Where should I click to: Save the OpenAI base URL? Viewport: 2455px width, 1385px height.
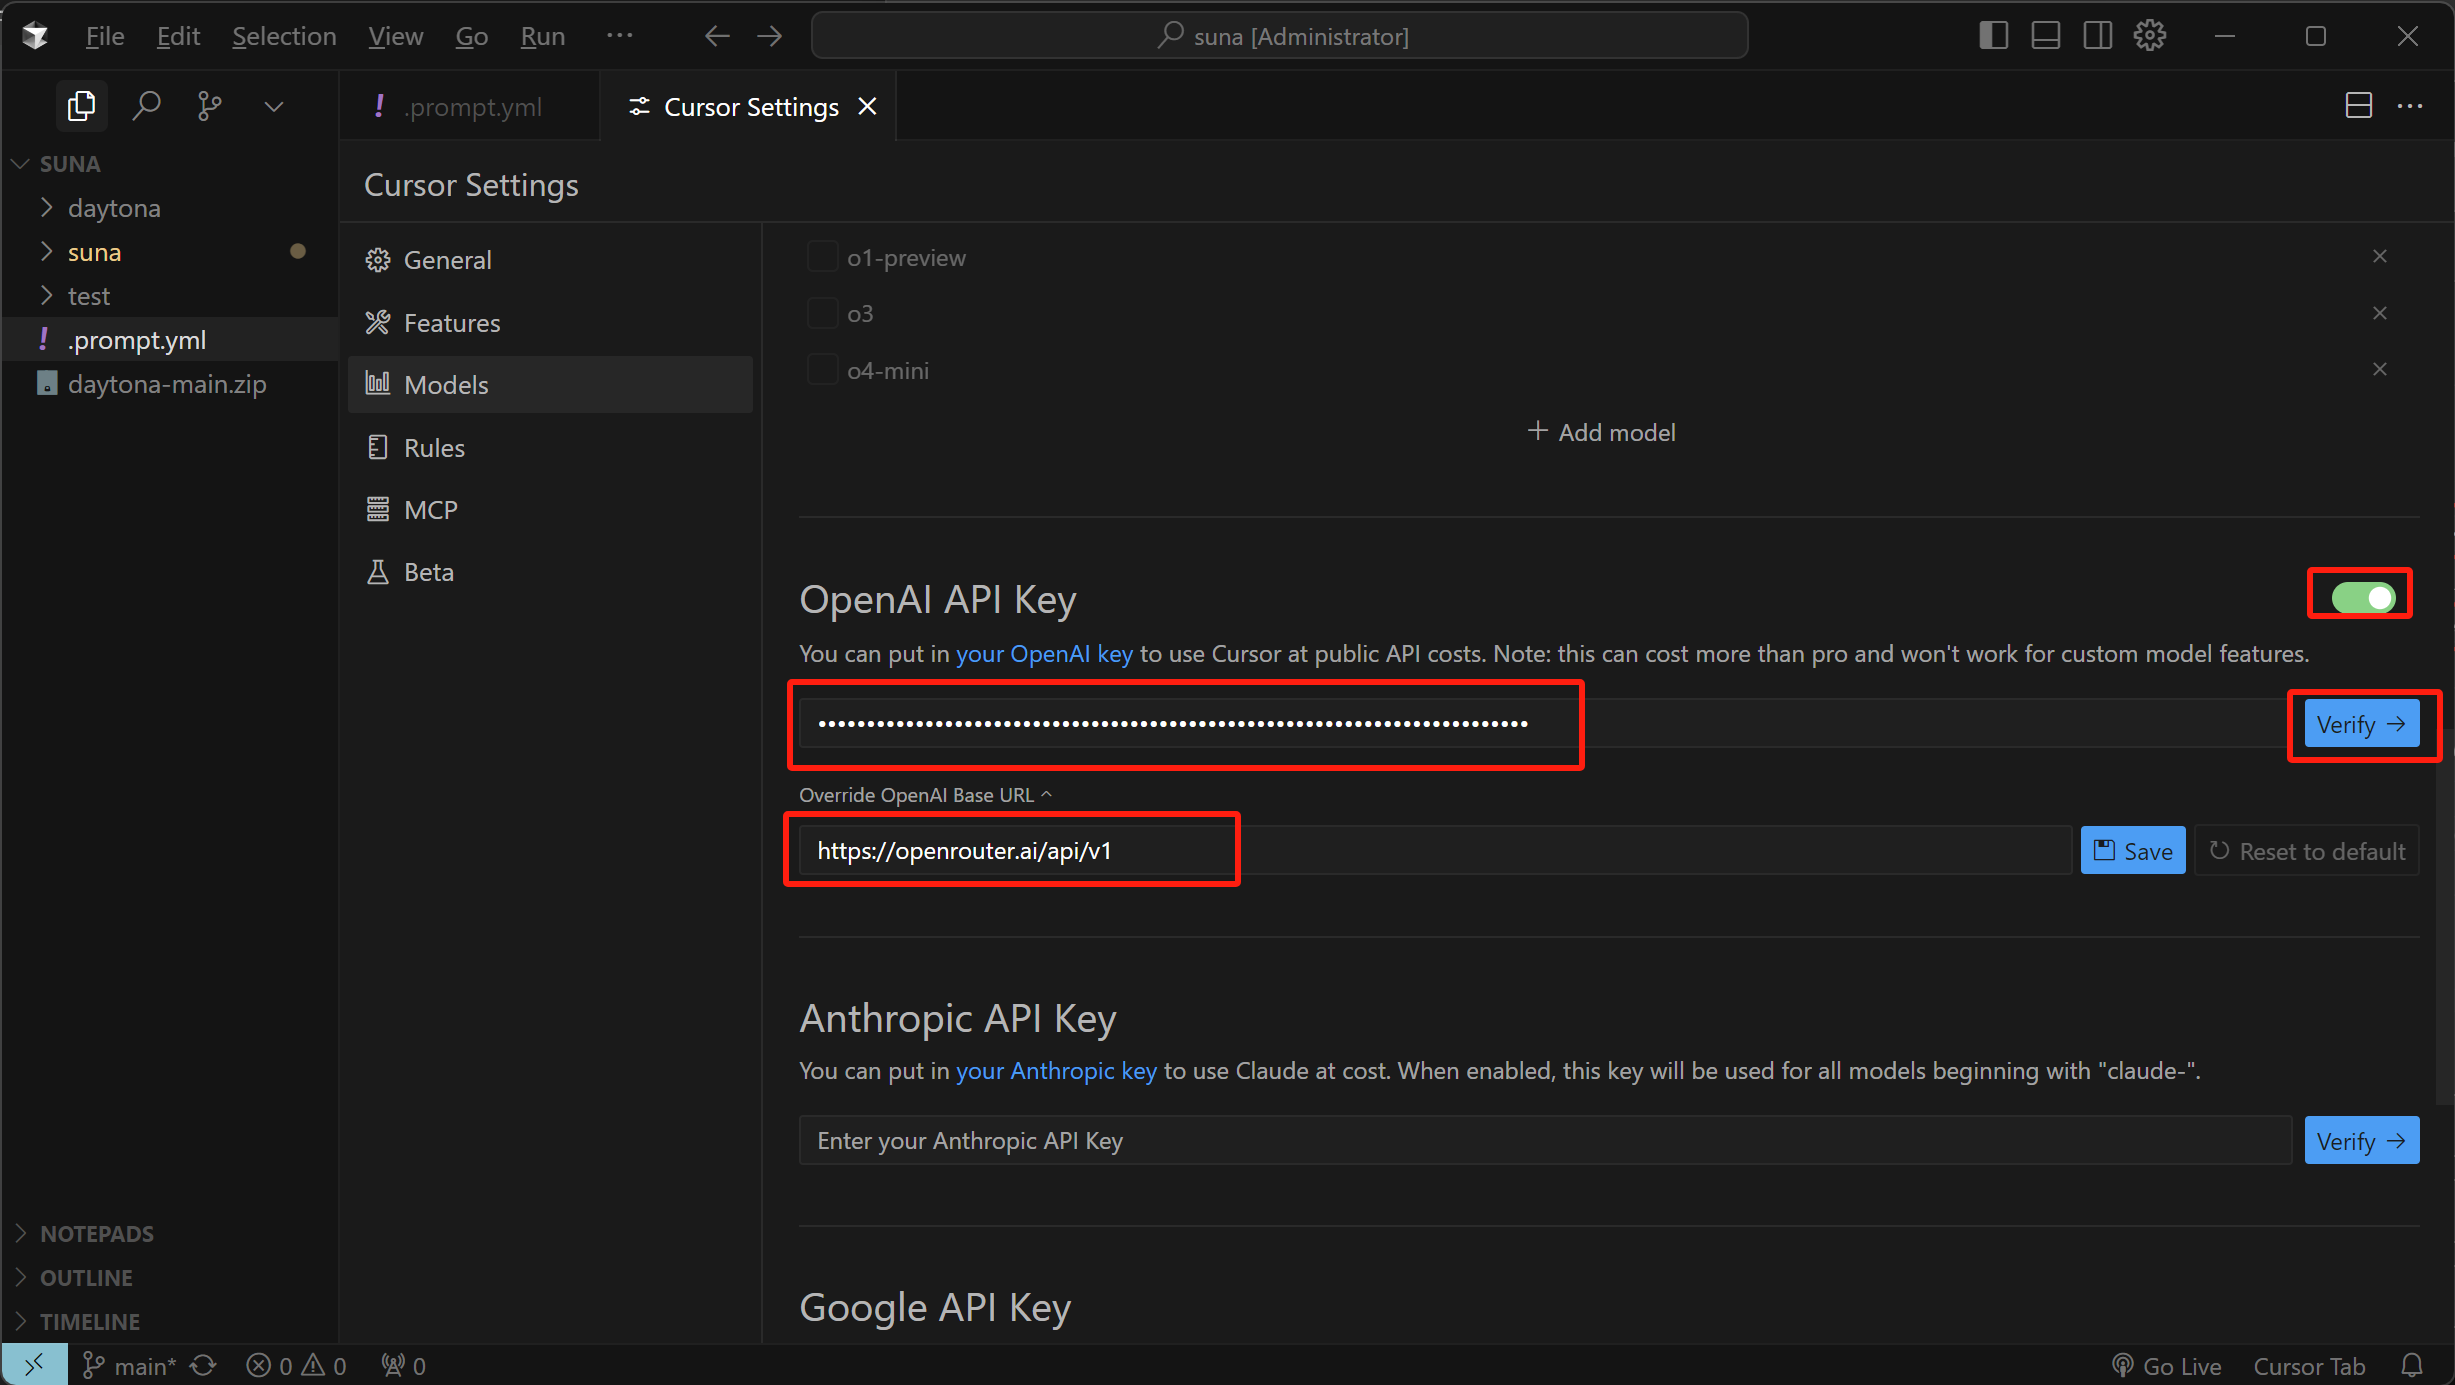(x=2133, y=851)
